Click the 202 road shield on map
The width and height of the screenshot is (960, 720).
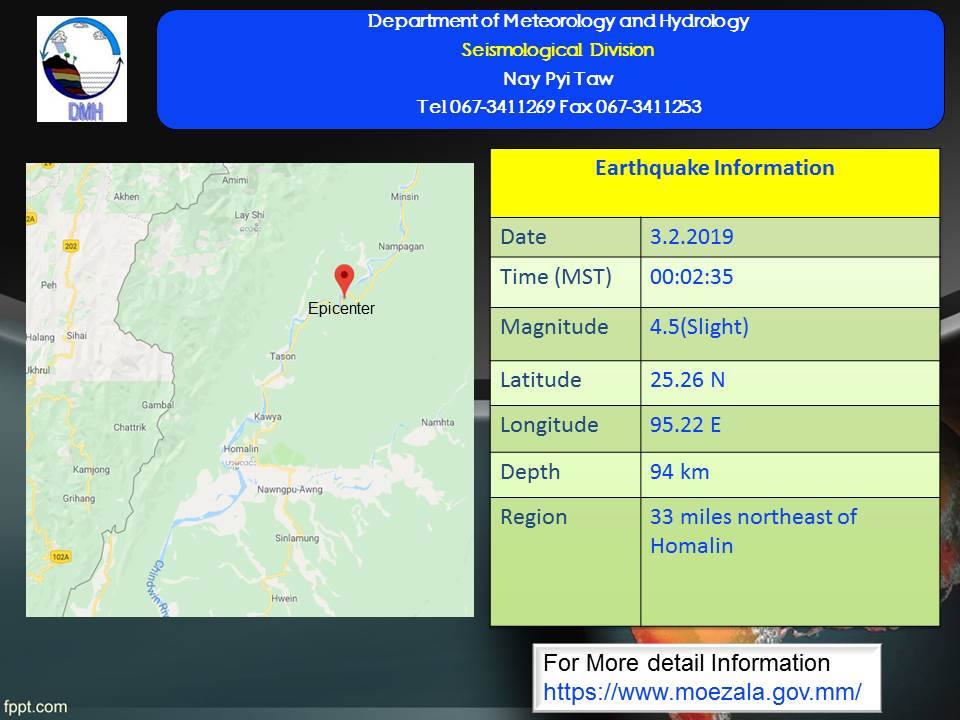70,246
